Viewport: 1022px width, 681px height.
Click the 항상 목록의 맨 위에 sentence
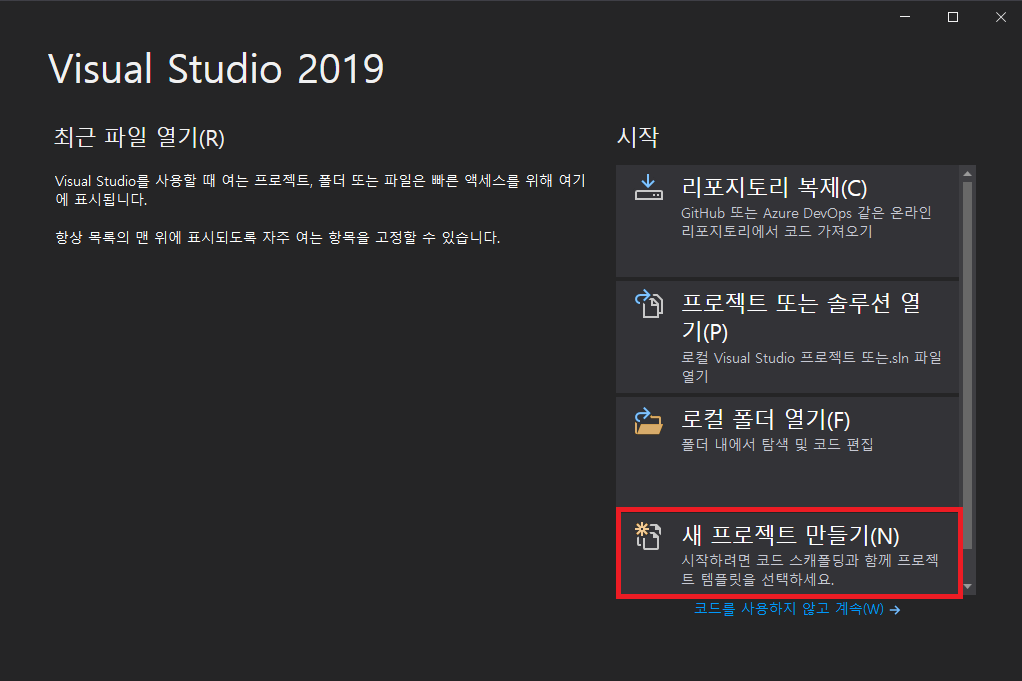point(278,237)
